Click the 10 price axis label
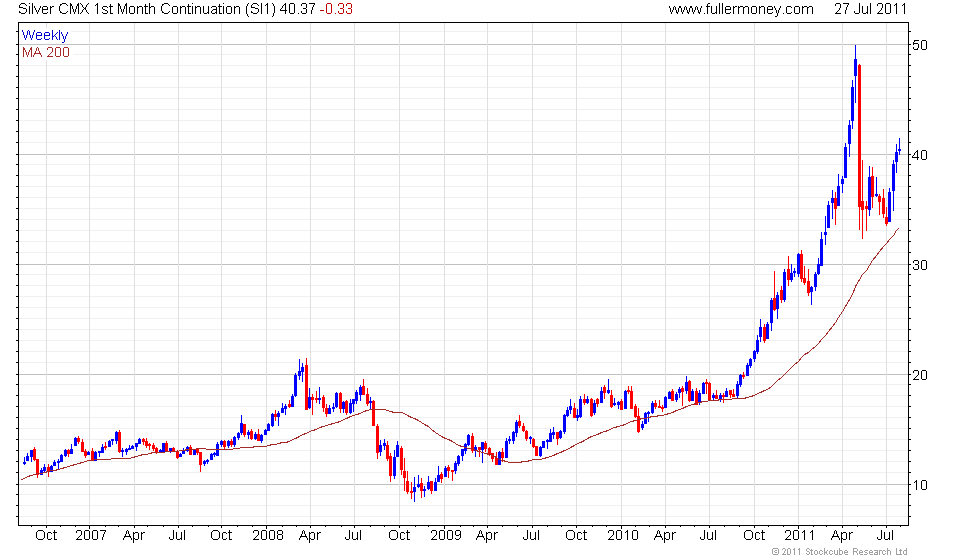The image size is (960, 560). (x=920, y=485)
